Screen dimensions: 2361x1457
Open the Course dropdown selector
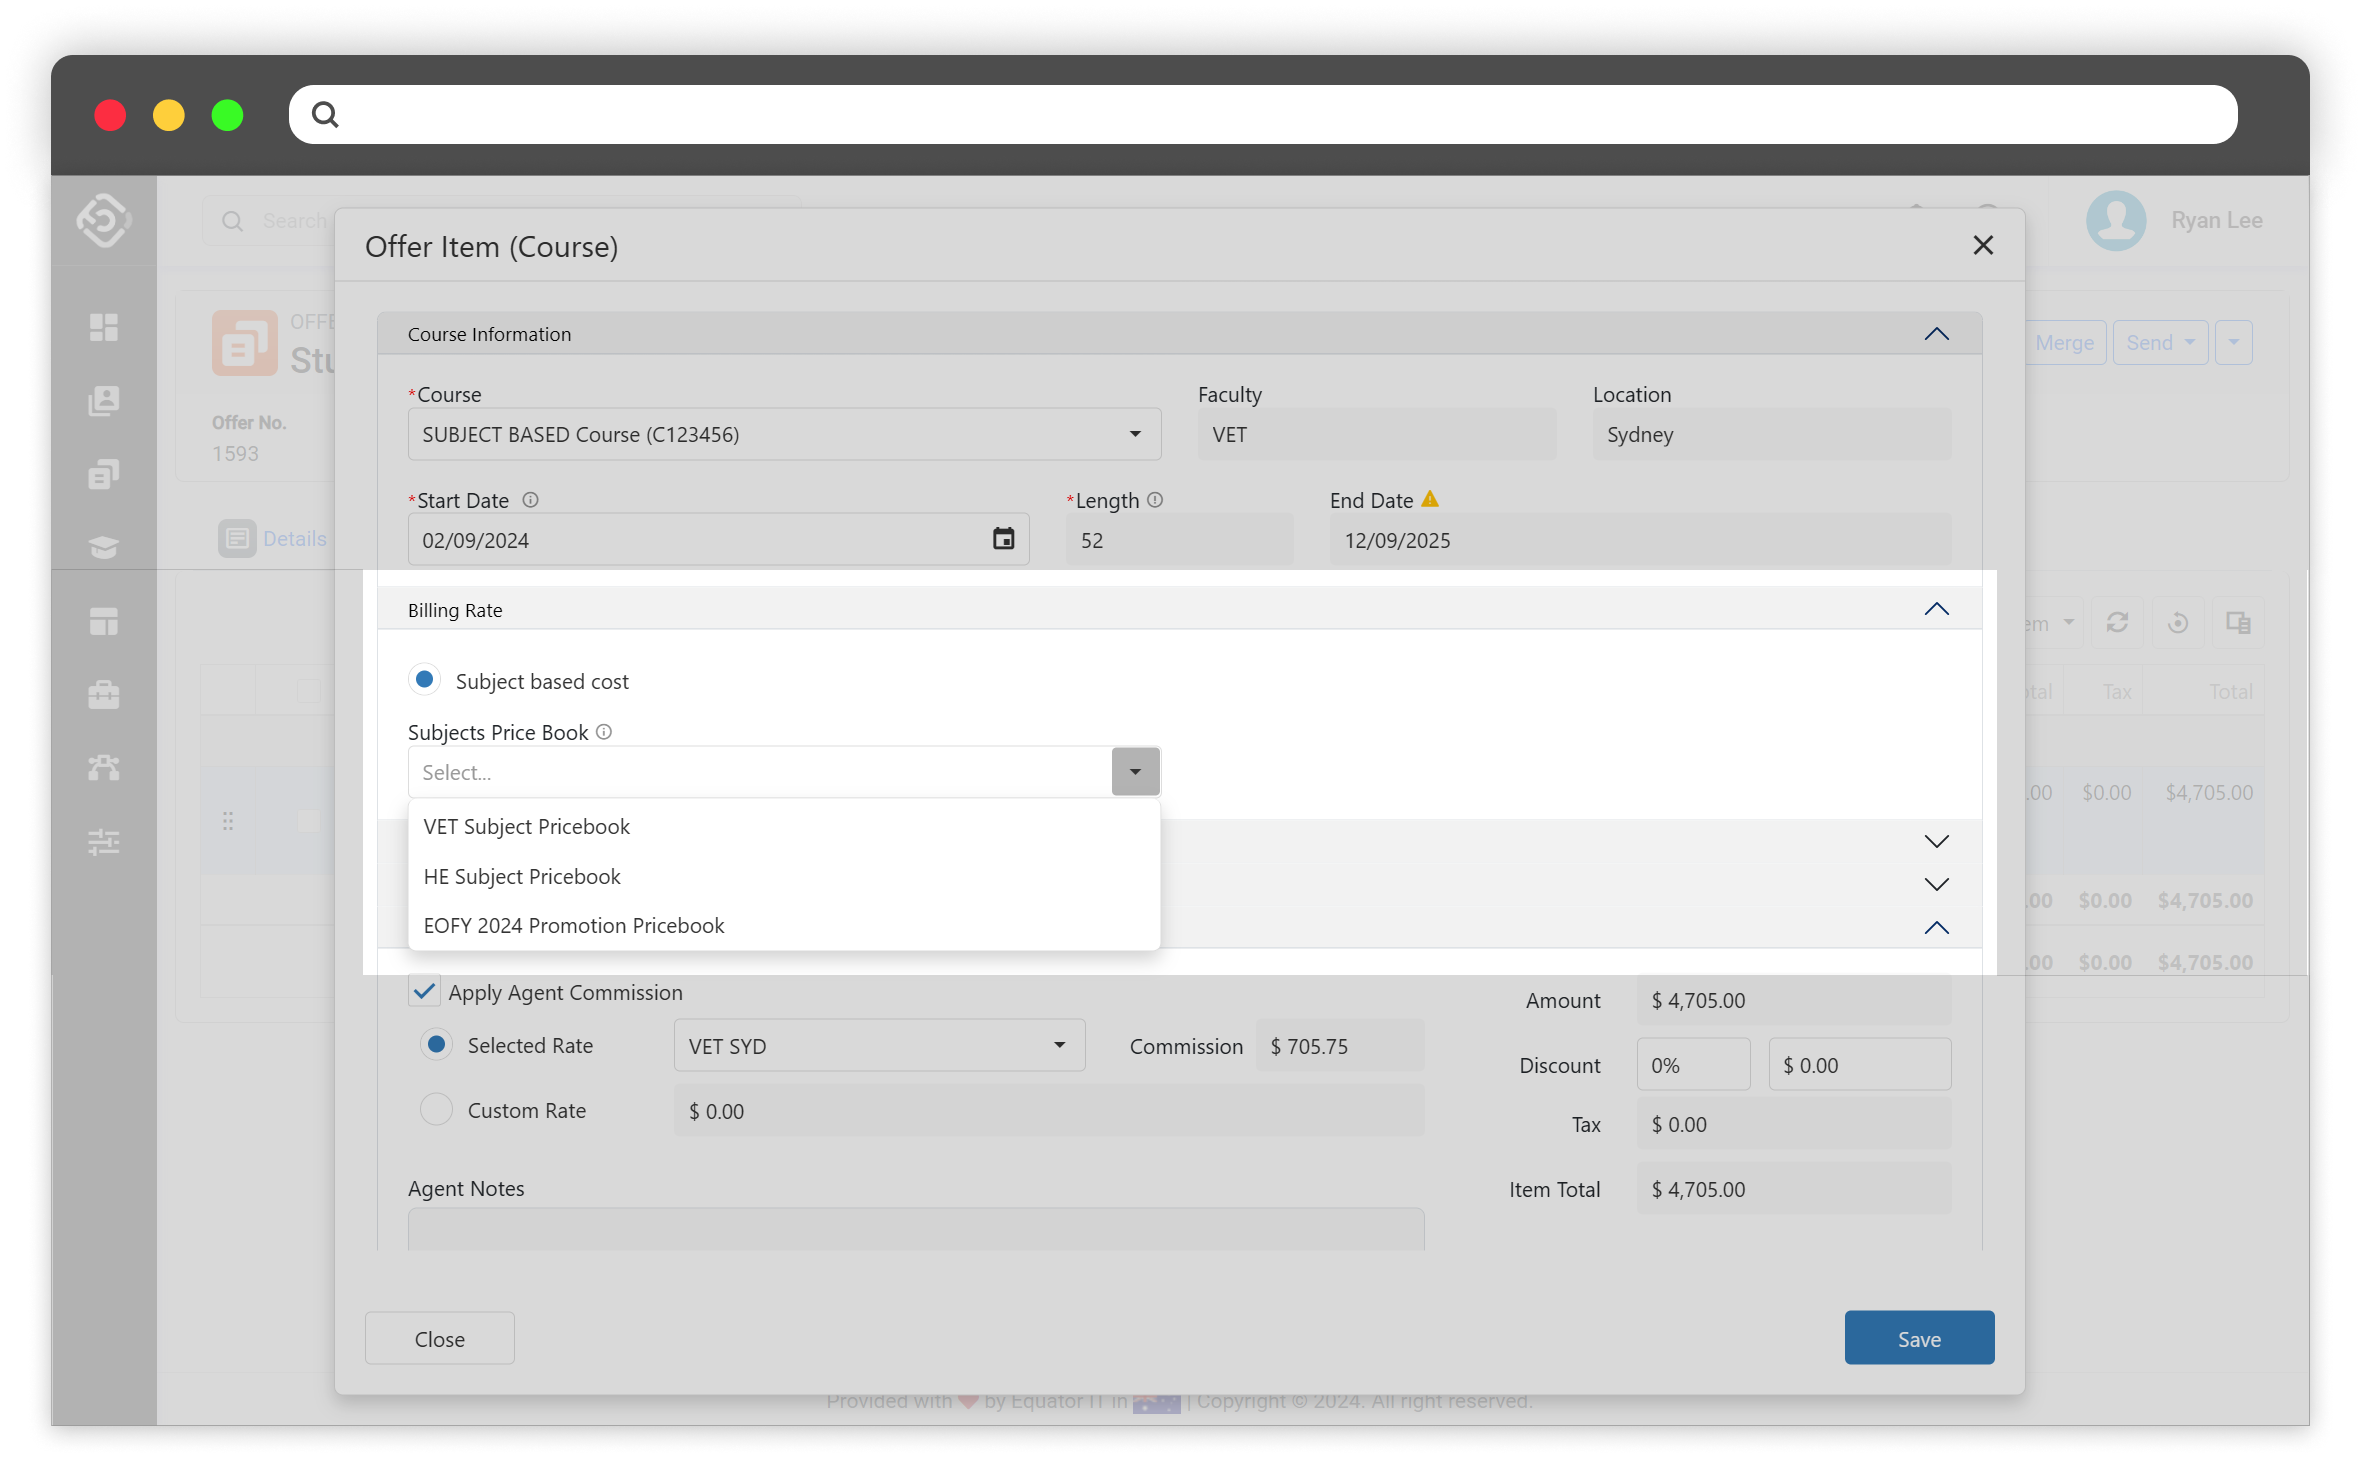(783, 434)
